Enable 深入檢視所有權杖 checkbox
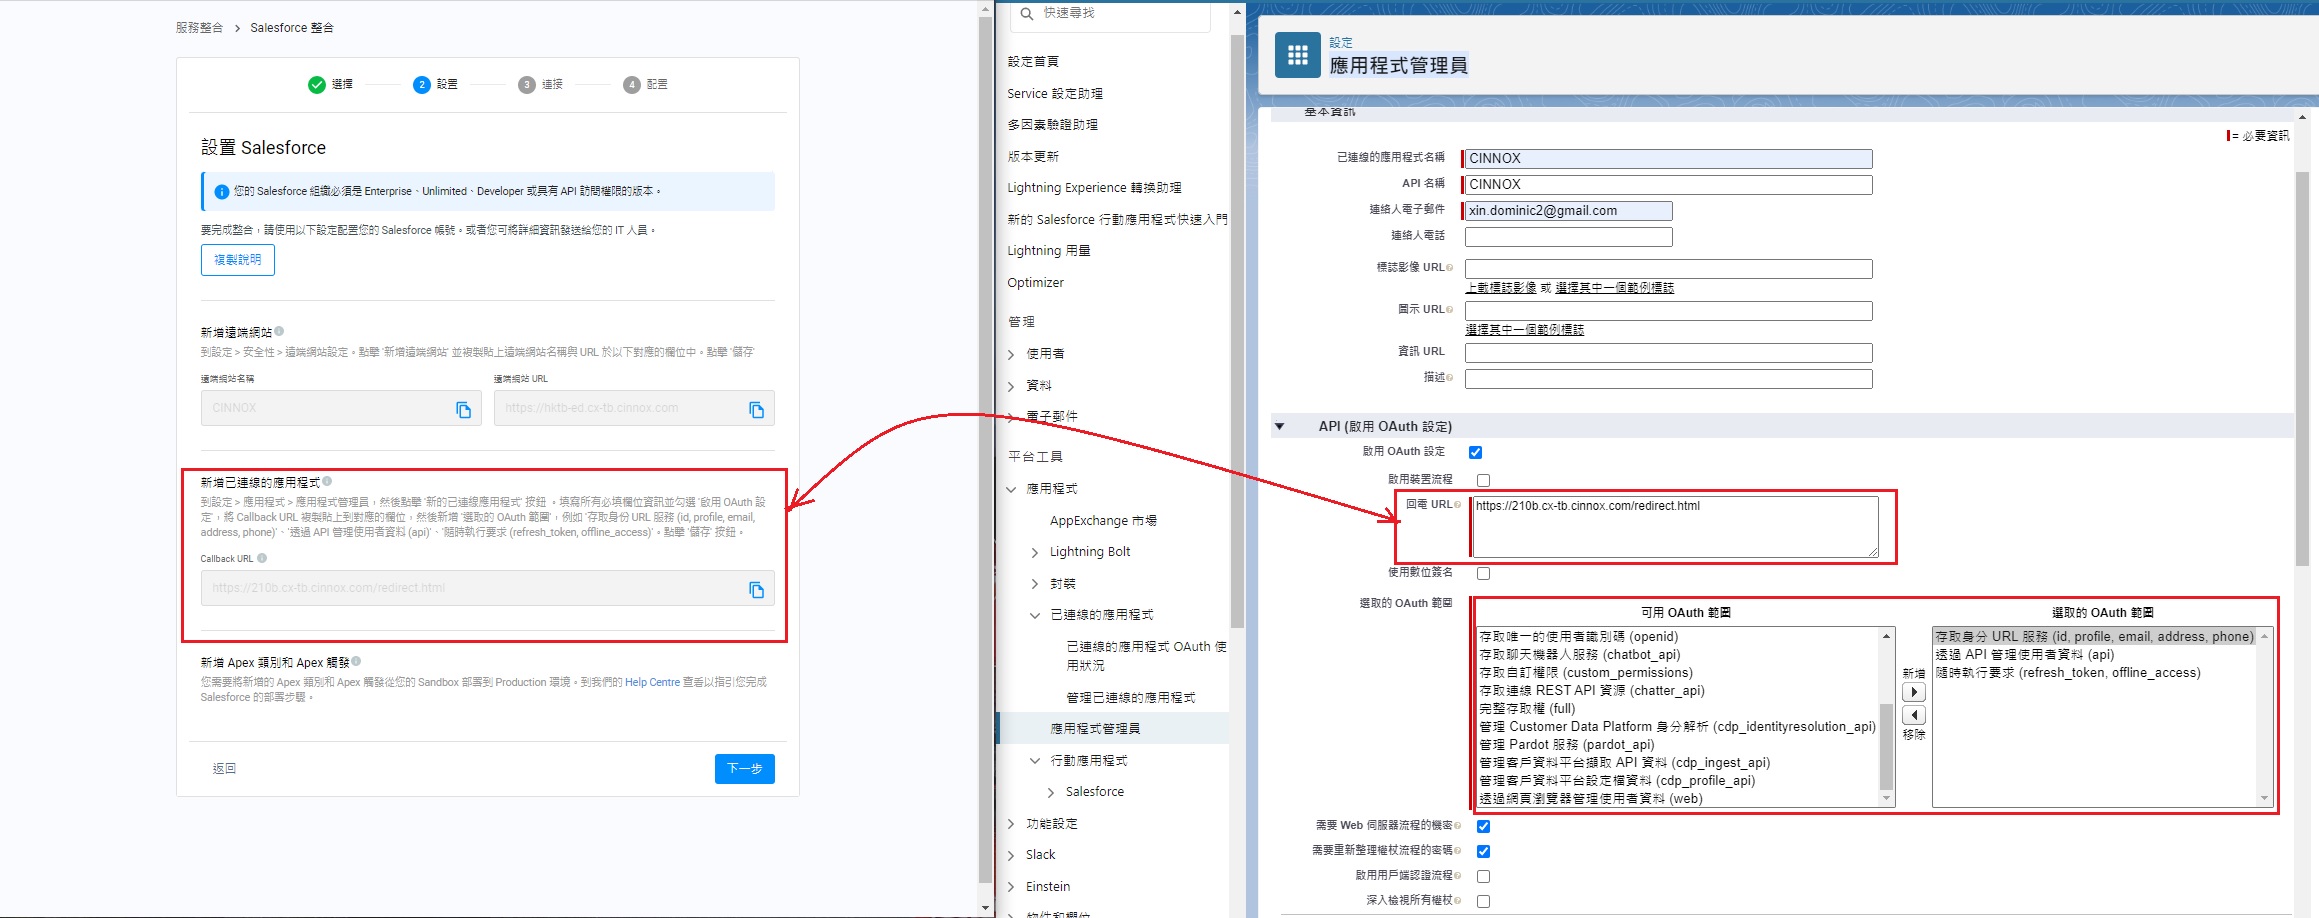 pos(1483,901)
